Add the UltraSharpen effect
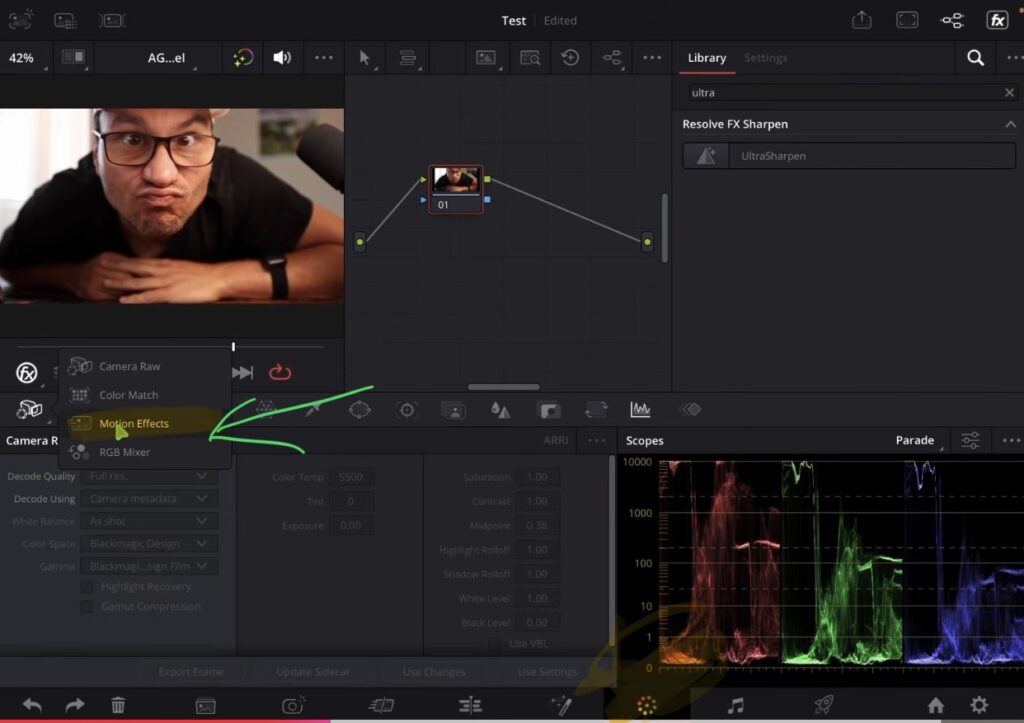This screenshot has width=1024, height=723. (x=849, y=156)
